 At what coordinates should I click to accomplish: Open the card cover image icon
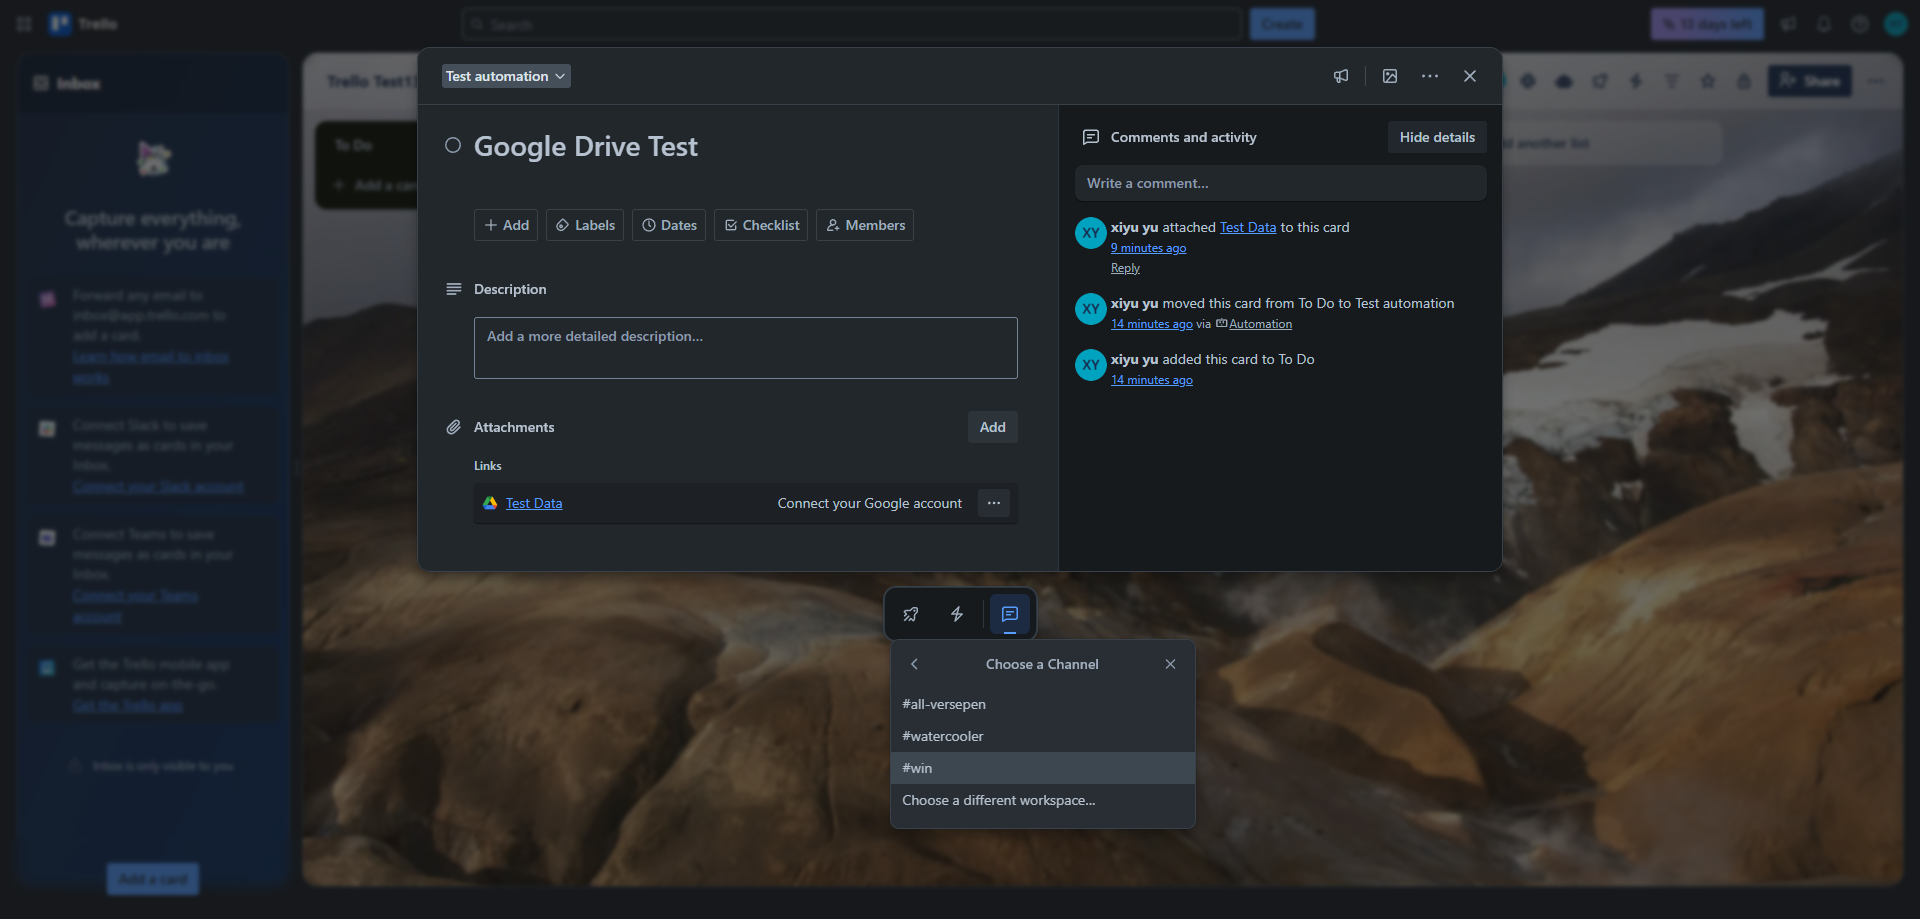(x=1390, y=76)
